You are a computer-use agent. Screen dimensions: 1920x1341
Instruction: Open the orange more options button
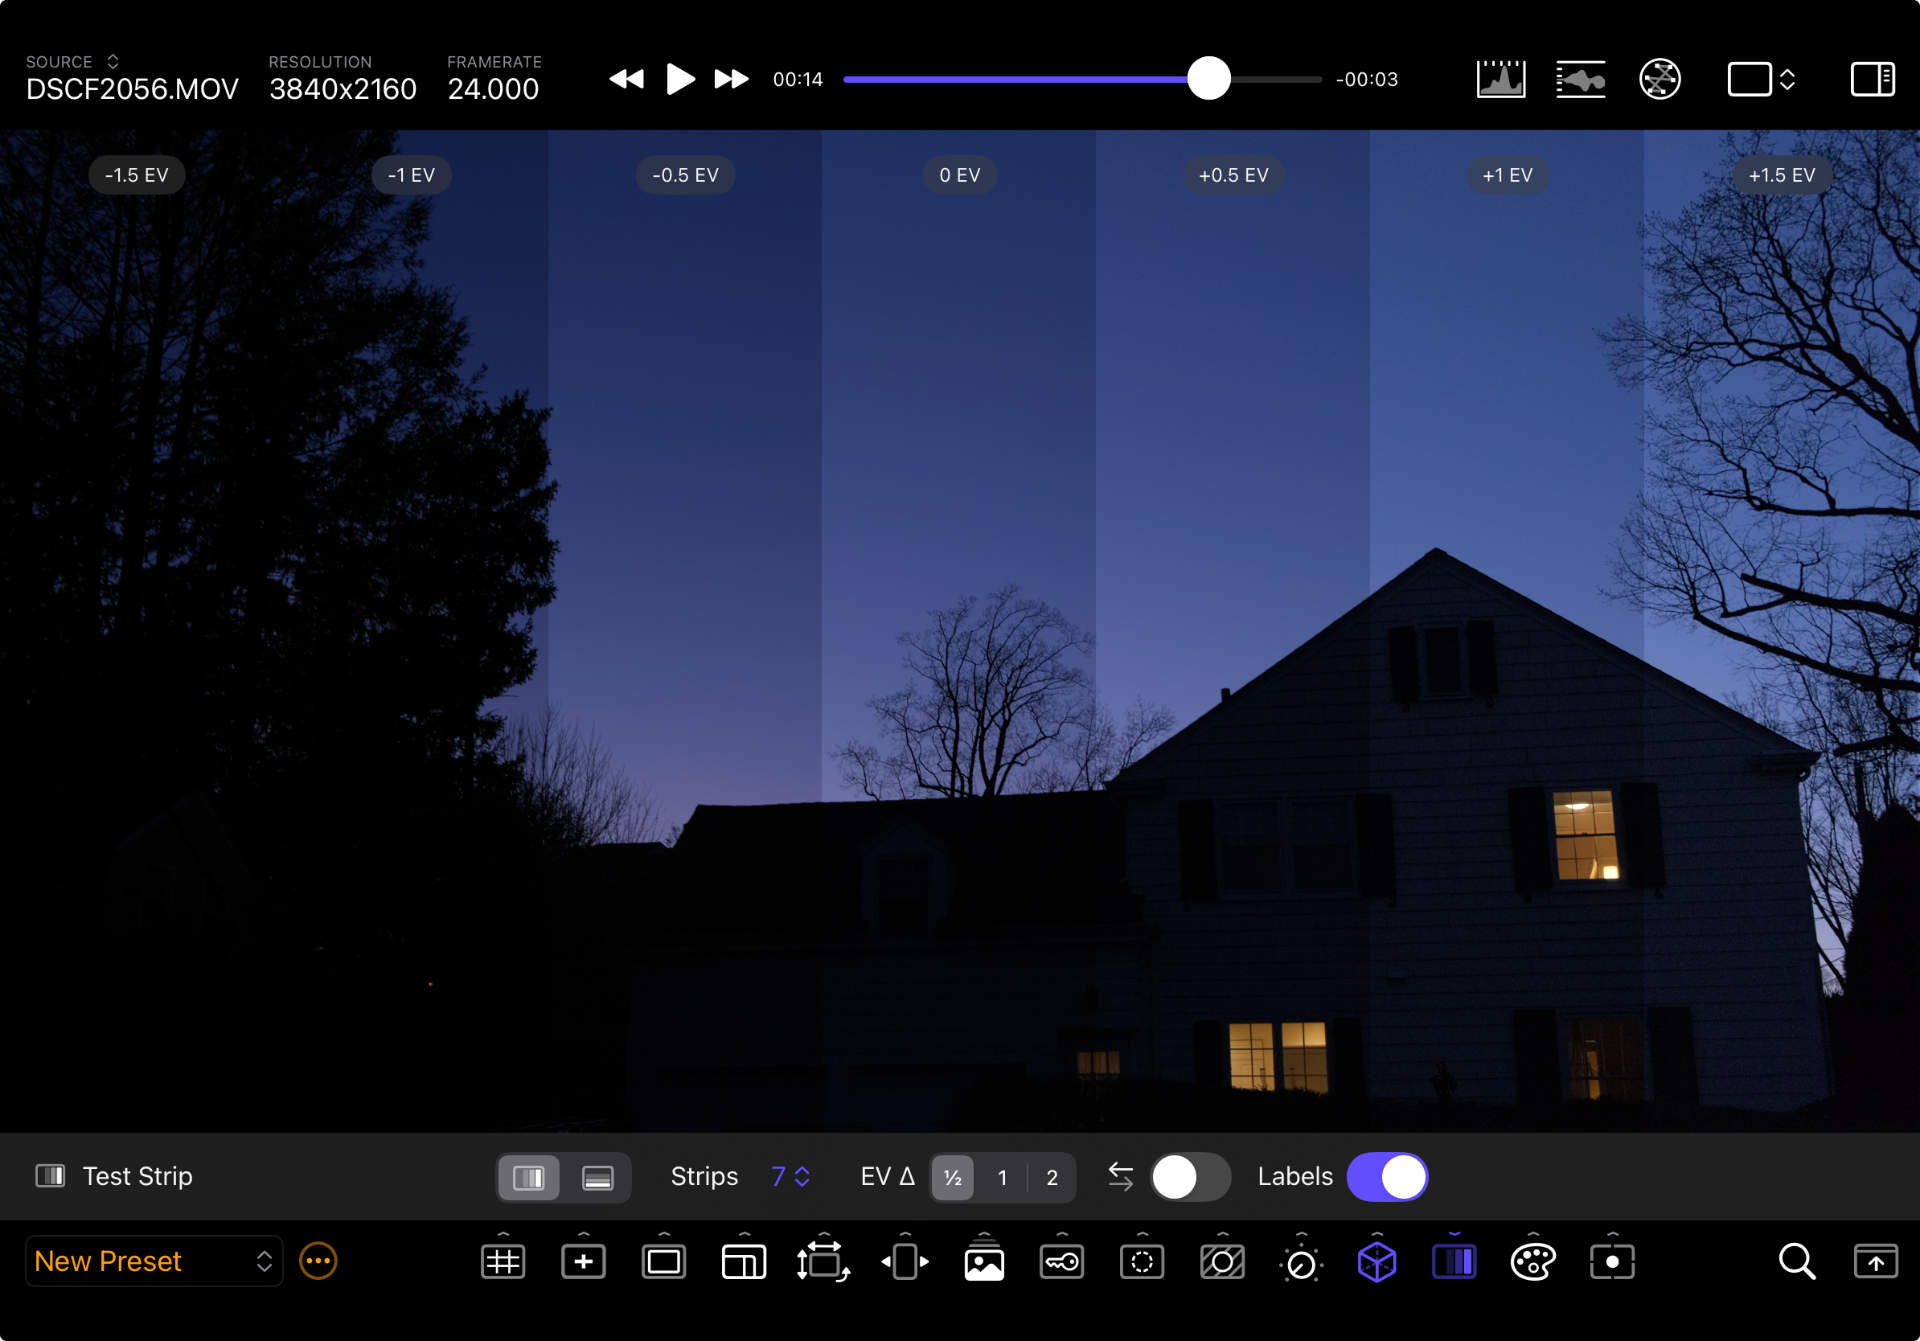point(318,1261)
